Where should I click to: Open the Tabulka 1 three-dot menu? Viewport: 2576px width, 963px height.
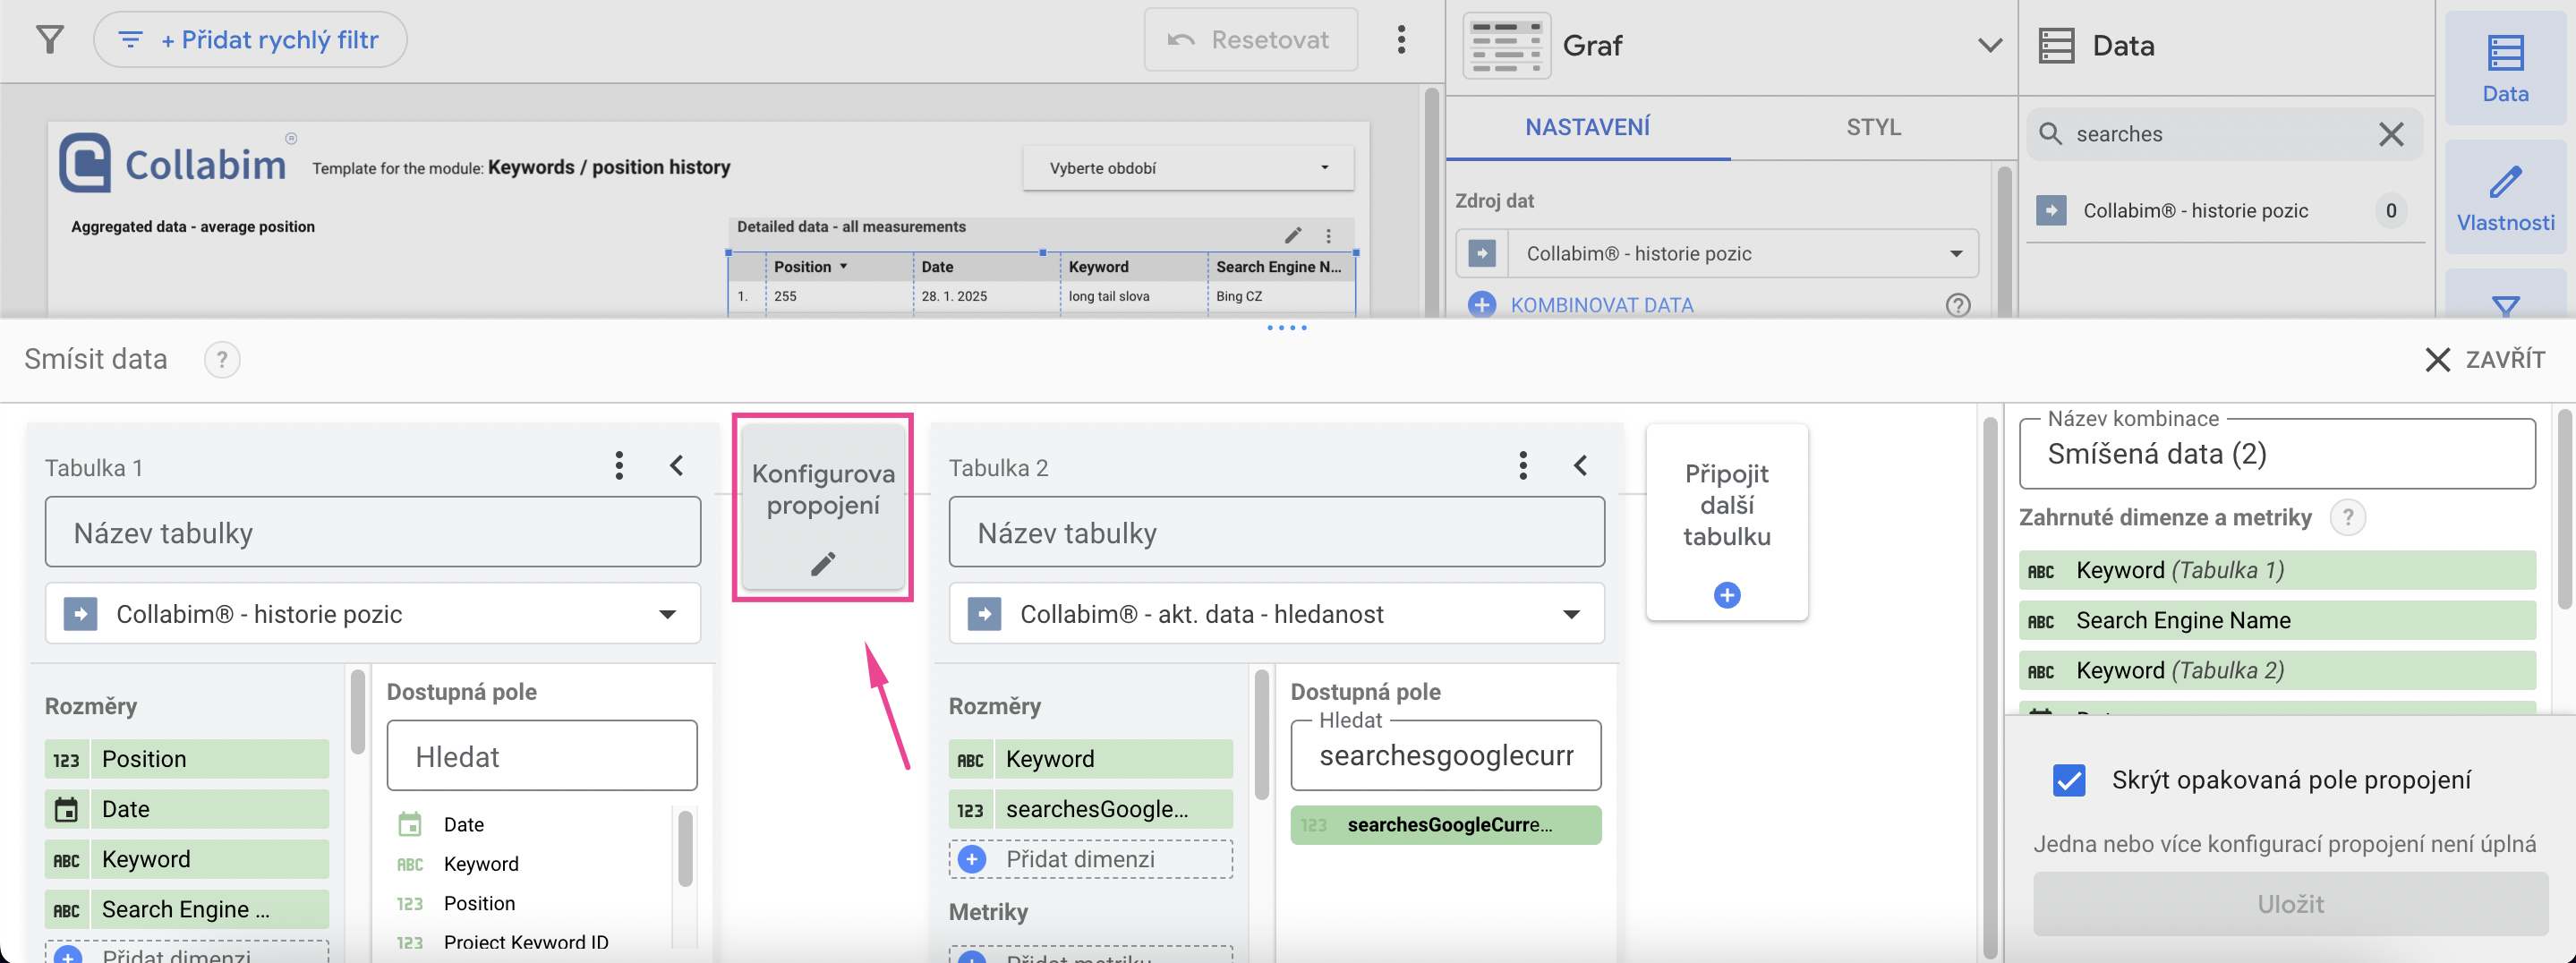point(619,465)
